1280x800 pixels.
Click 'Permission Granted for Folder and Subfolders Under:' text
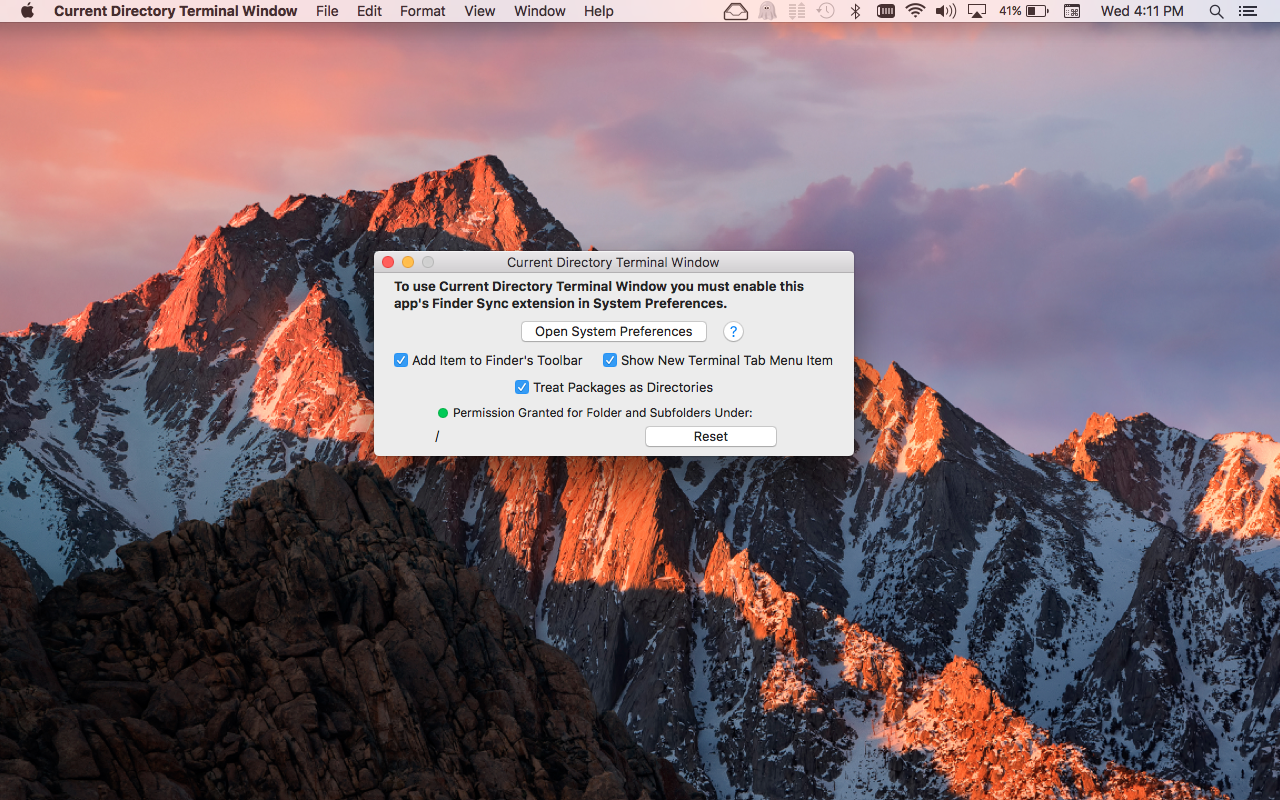click(603, 413)
